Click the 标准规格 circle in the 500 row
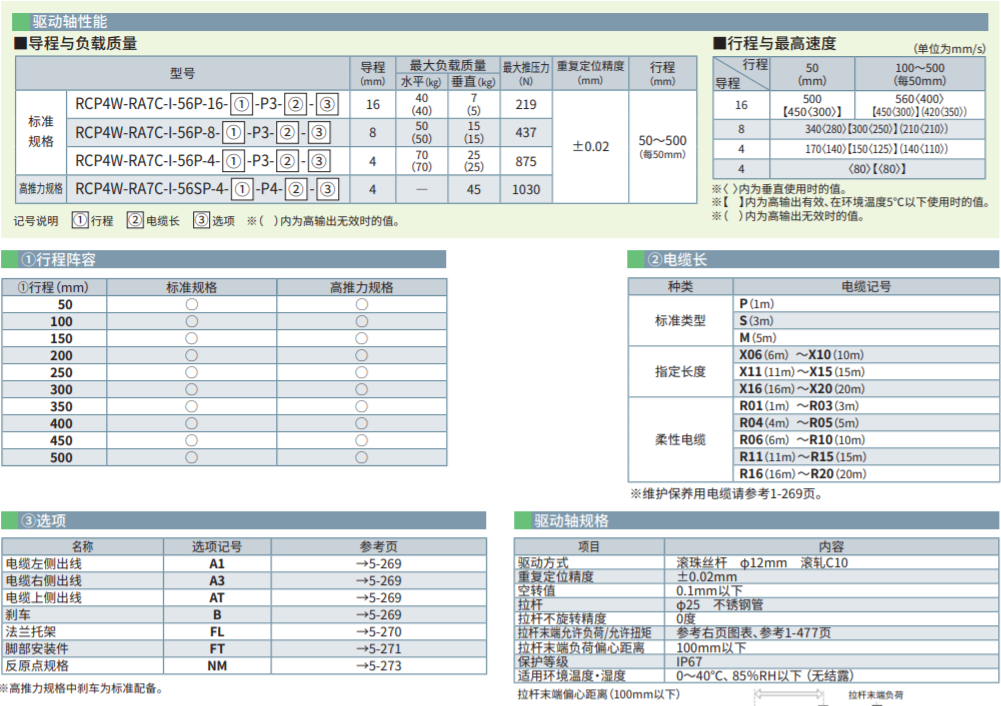The height and width of the screenshot is (706, 1001). click(192, 457)
